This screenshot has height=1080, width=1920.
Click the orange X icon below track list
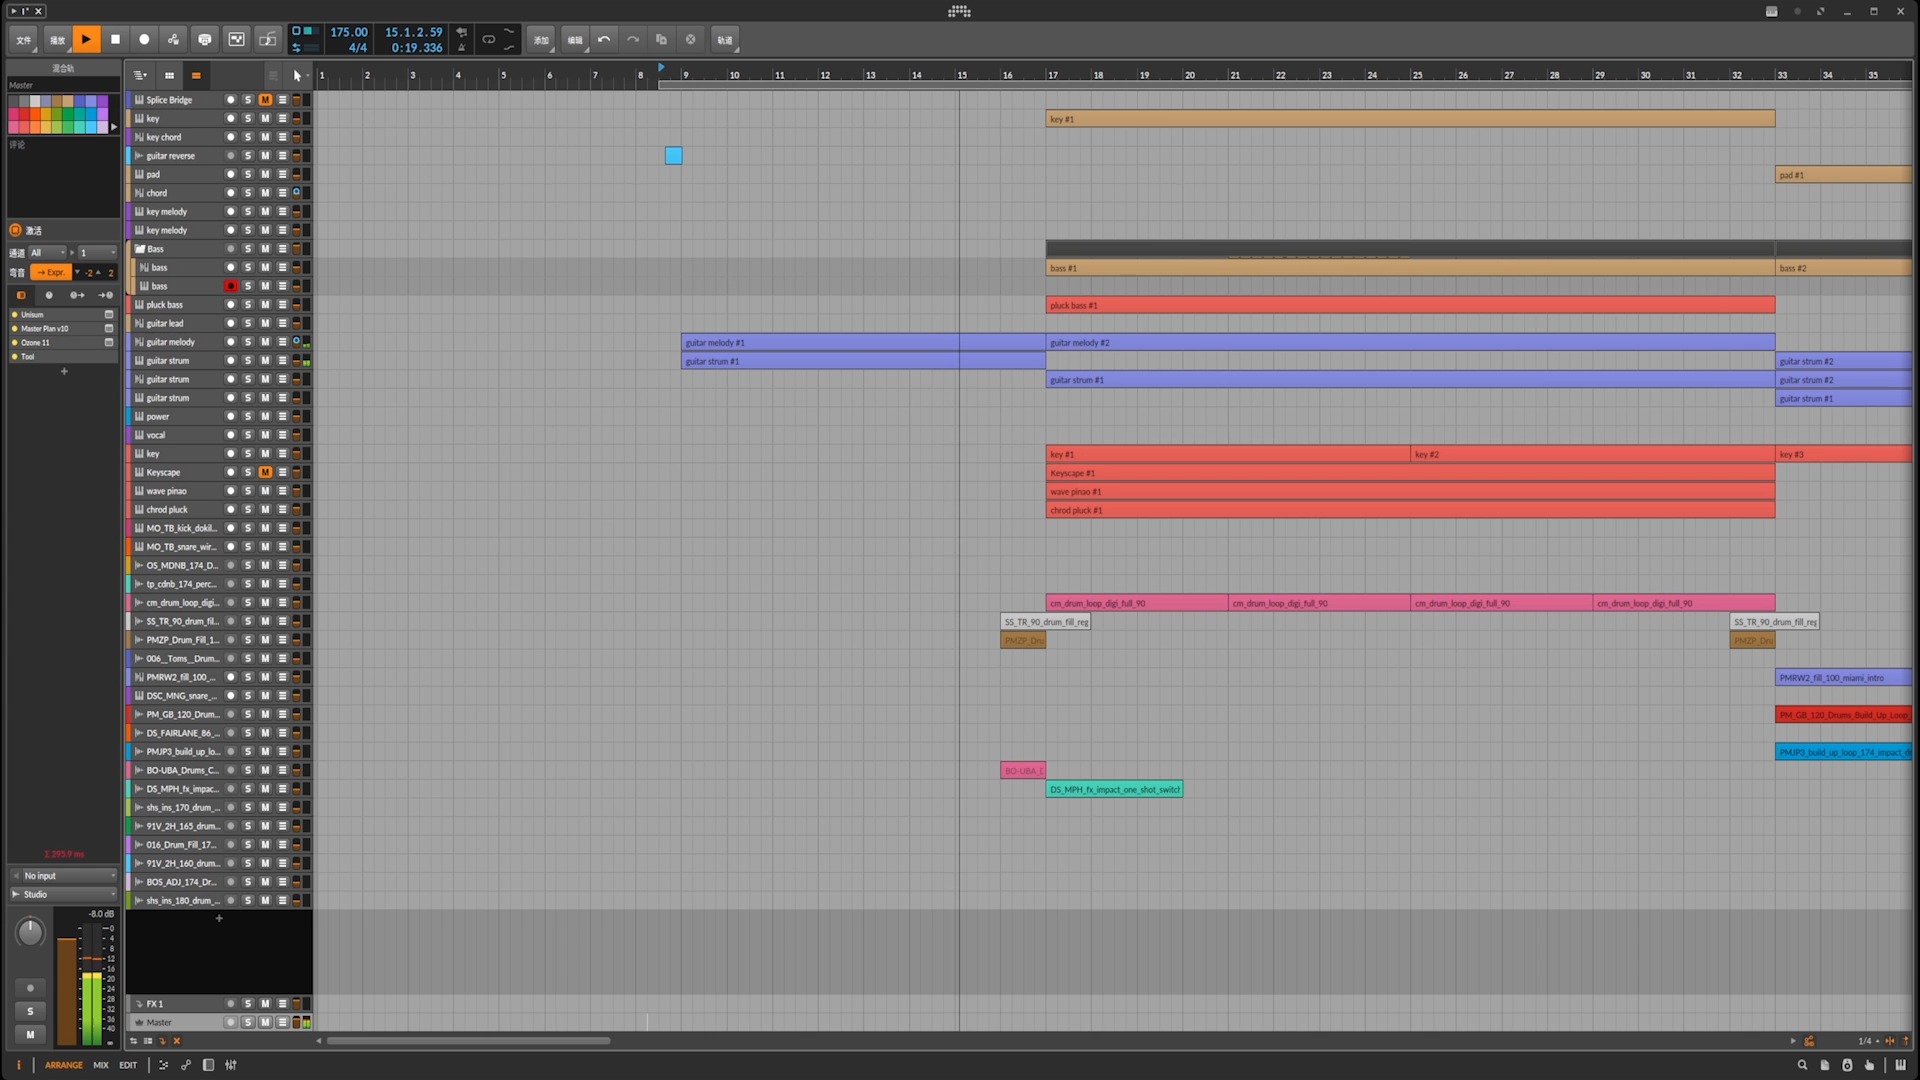point(177,1041)
